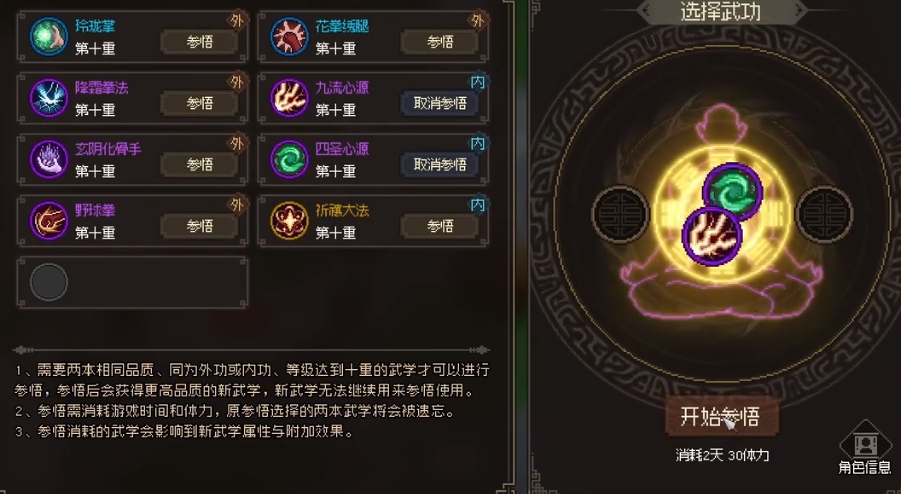The height and width of the screenshot is (494, 901).
Task: Toggle 取消参悟 for 四圣心源
Action: [x=440, y=165]
